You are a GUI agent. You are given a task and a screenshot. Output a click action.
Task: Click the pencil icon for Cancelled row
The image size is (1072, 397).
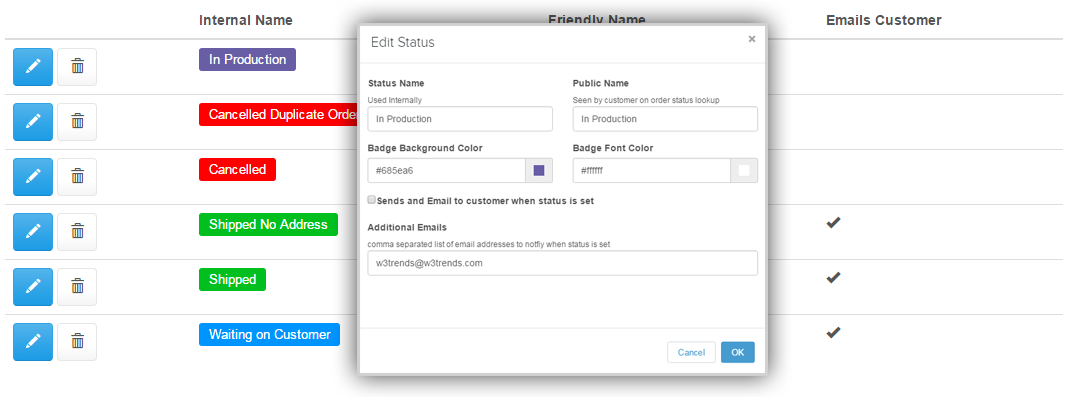(33, 177)
